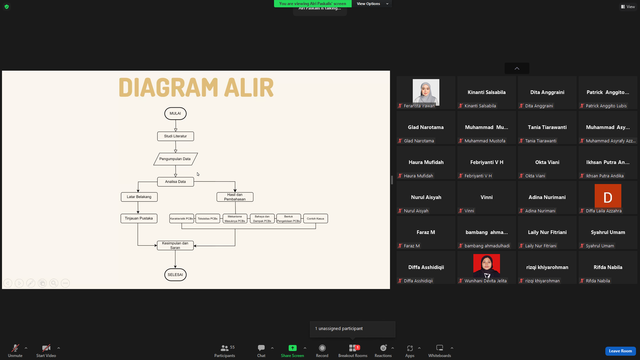Expand Share Screen options arrow
The height and width of the screenshot is (360, 640).
tap(305, 348)
